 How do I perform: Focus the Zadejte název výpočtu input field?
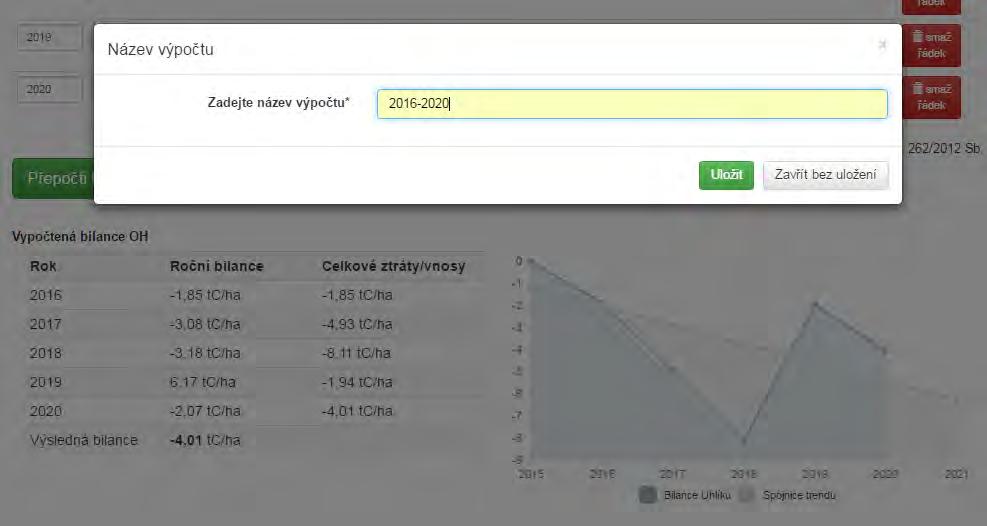click(632, 104)
